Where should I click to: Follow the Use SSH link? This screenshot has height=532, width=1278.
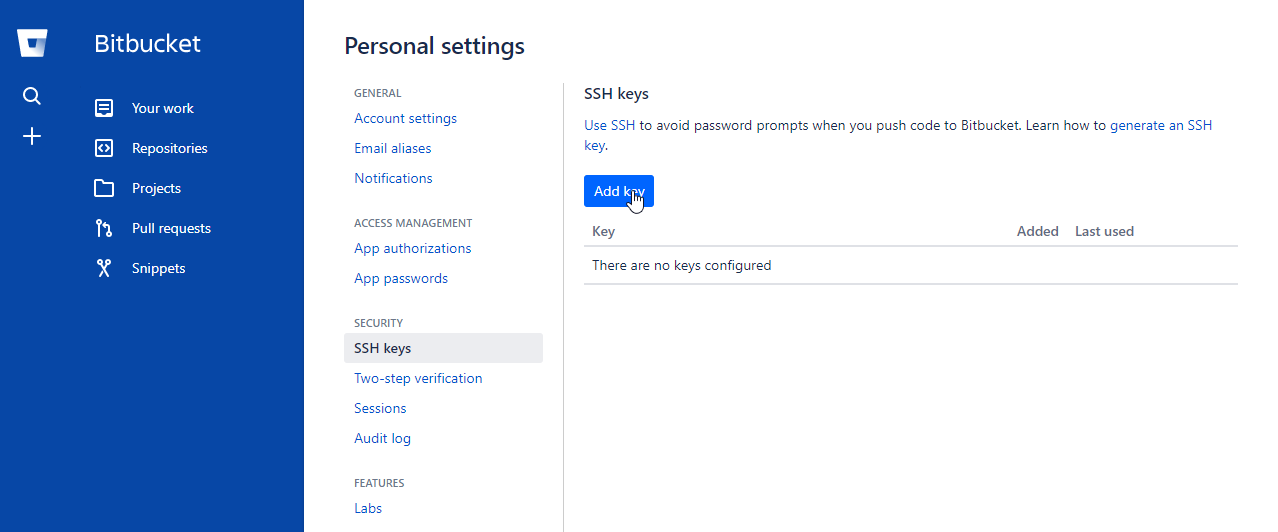click(609, 126)
